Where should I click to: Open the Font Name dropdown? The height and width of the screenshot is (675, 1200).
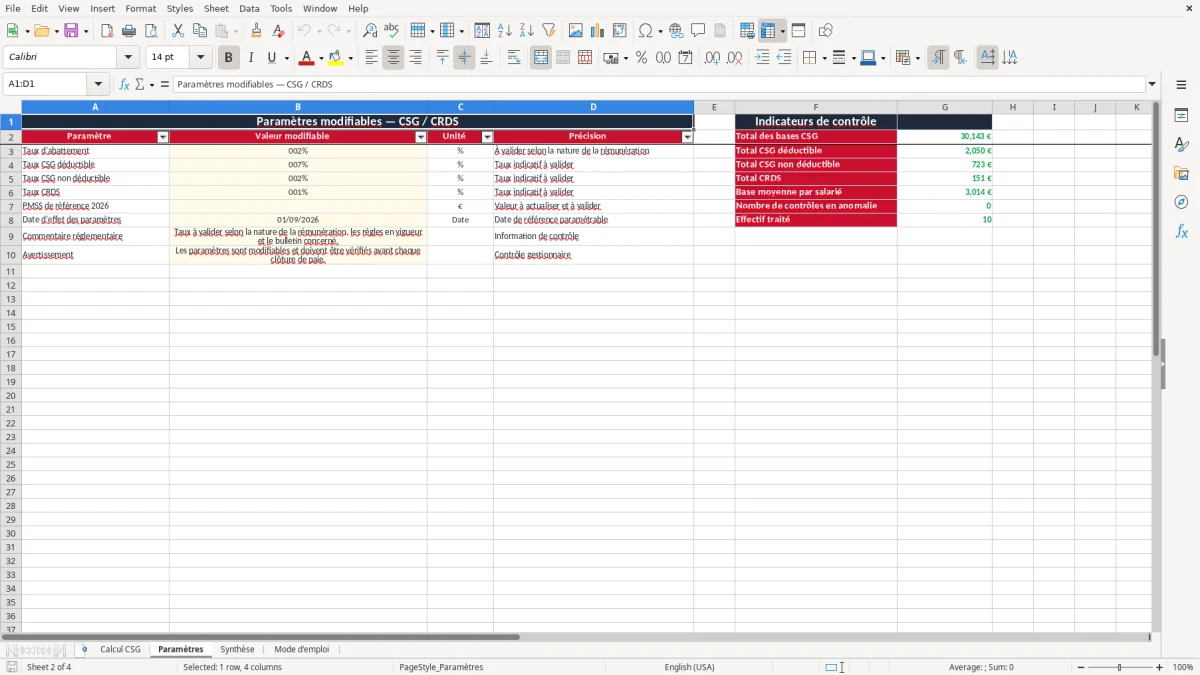click(128, 58)
